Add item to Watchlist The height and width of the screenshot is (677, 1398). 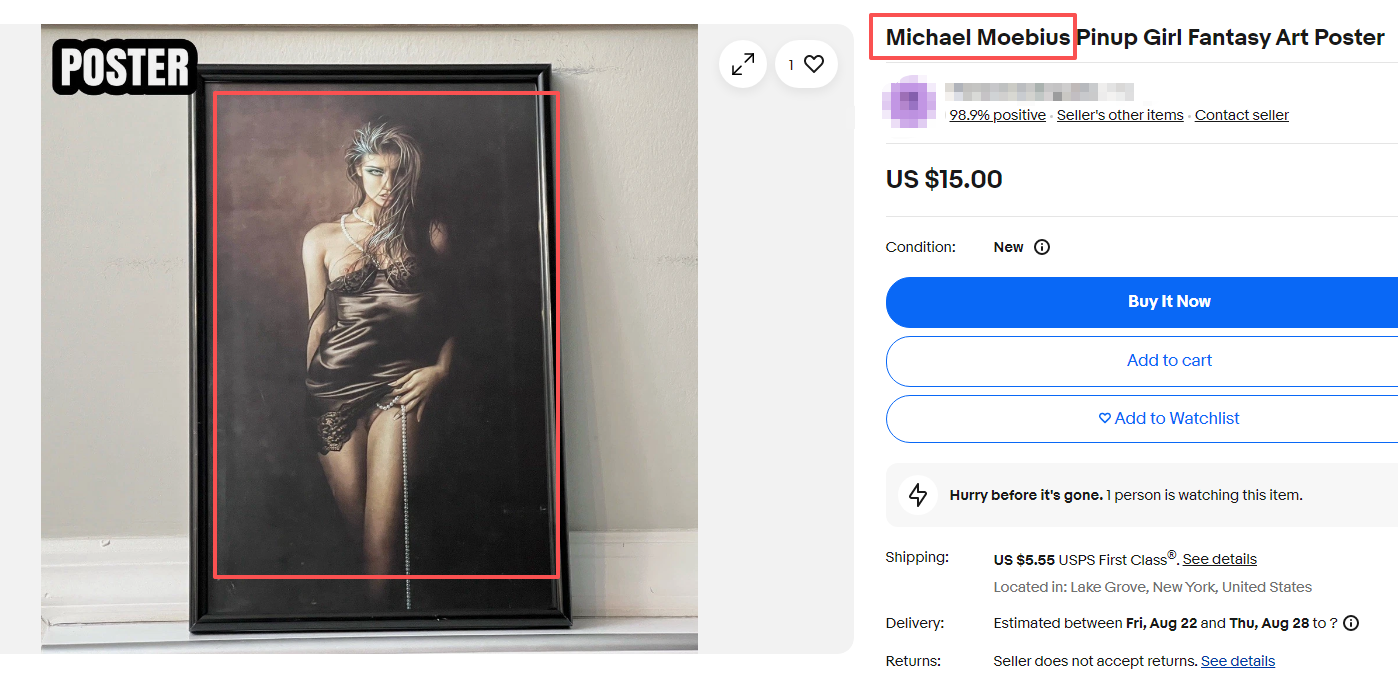pos(1168,418)
